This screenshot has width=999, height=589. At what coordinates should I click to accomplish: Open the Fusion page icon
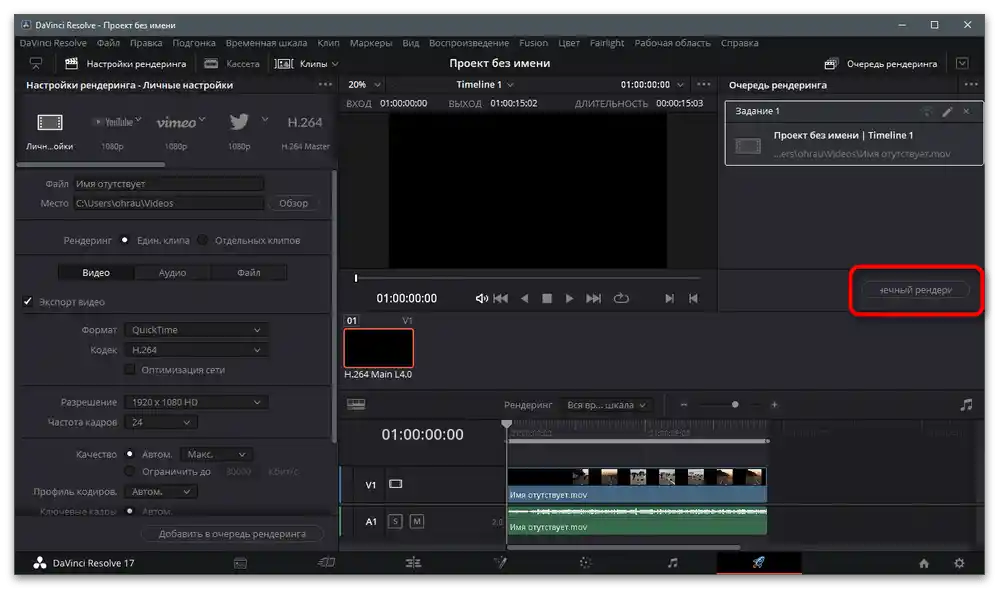(500, 562)
